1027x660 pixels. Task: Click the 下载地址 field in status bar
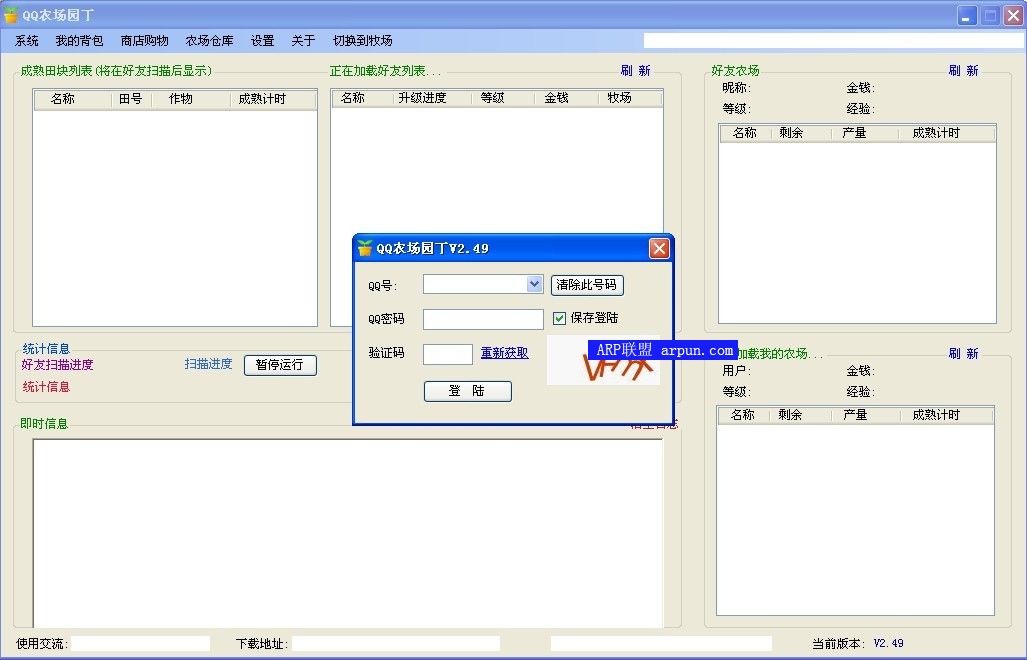[396, 644]
